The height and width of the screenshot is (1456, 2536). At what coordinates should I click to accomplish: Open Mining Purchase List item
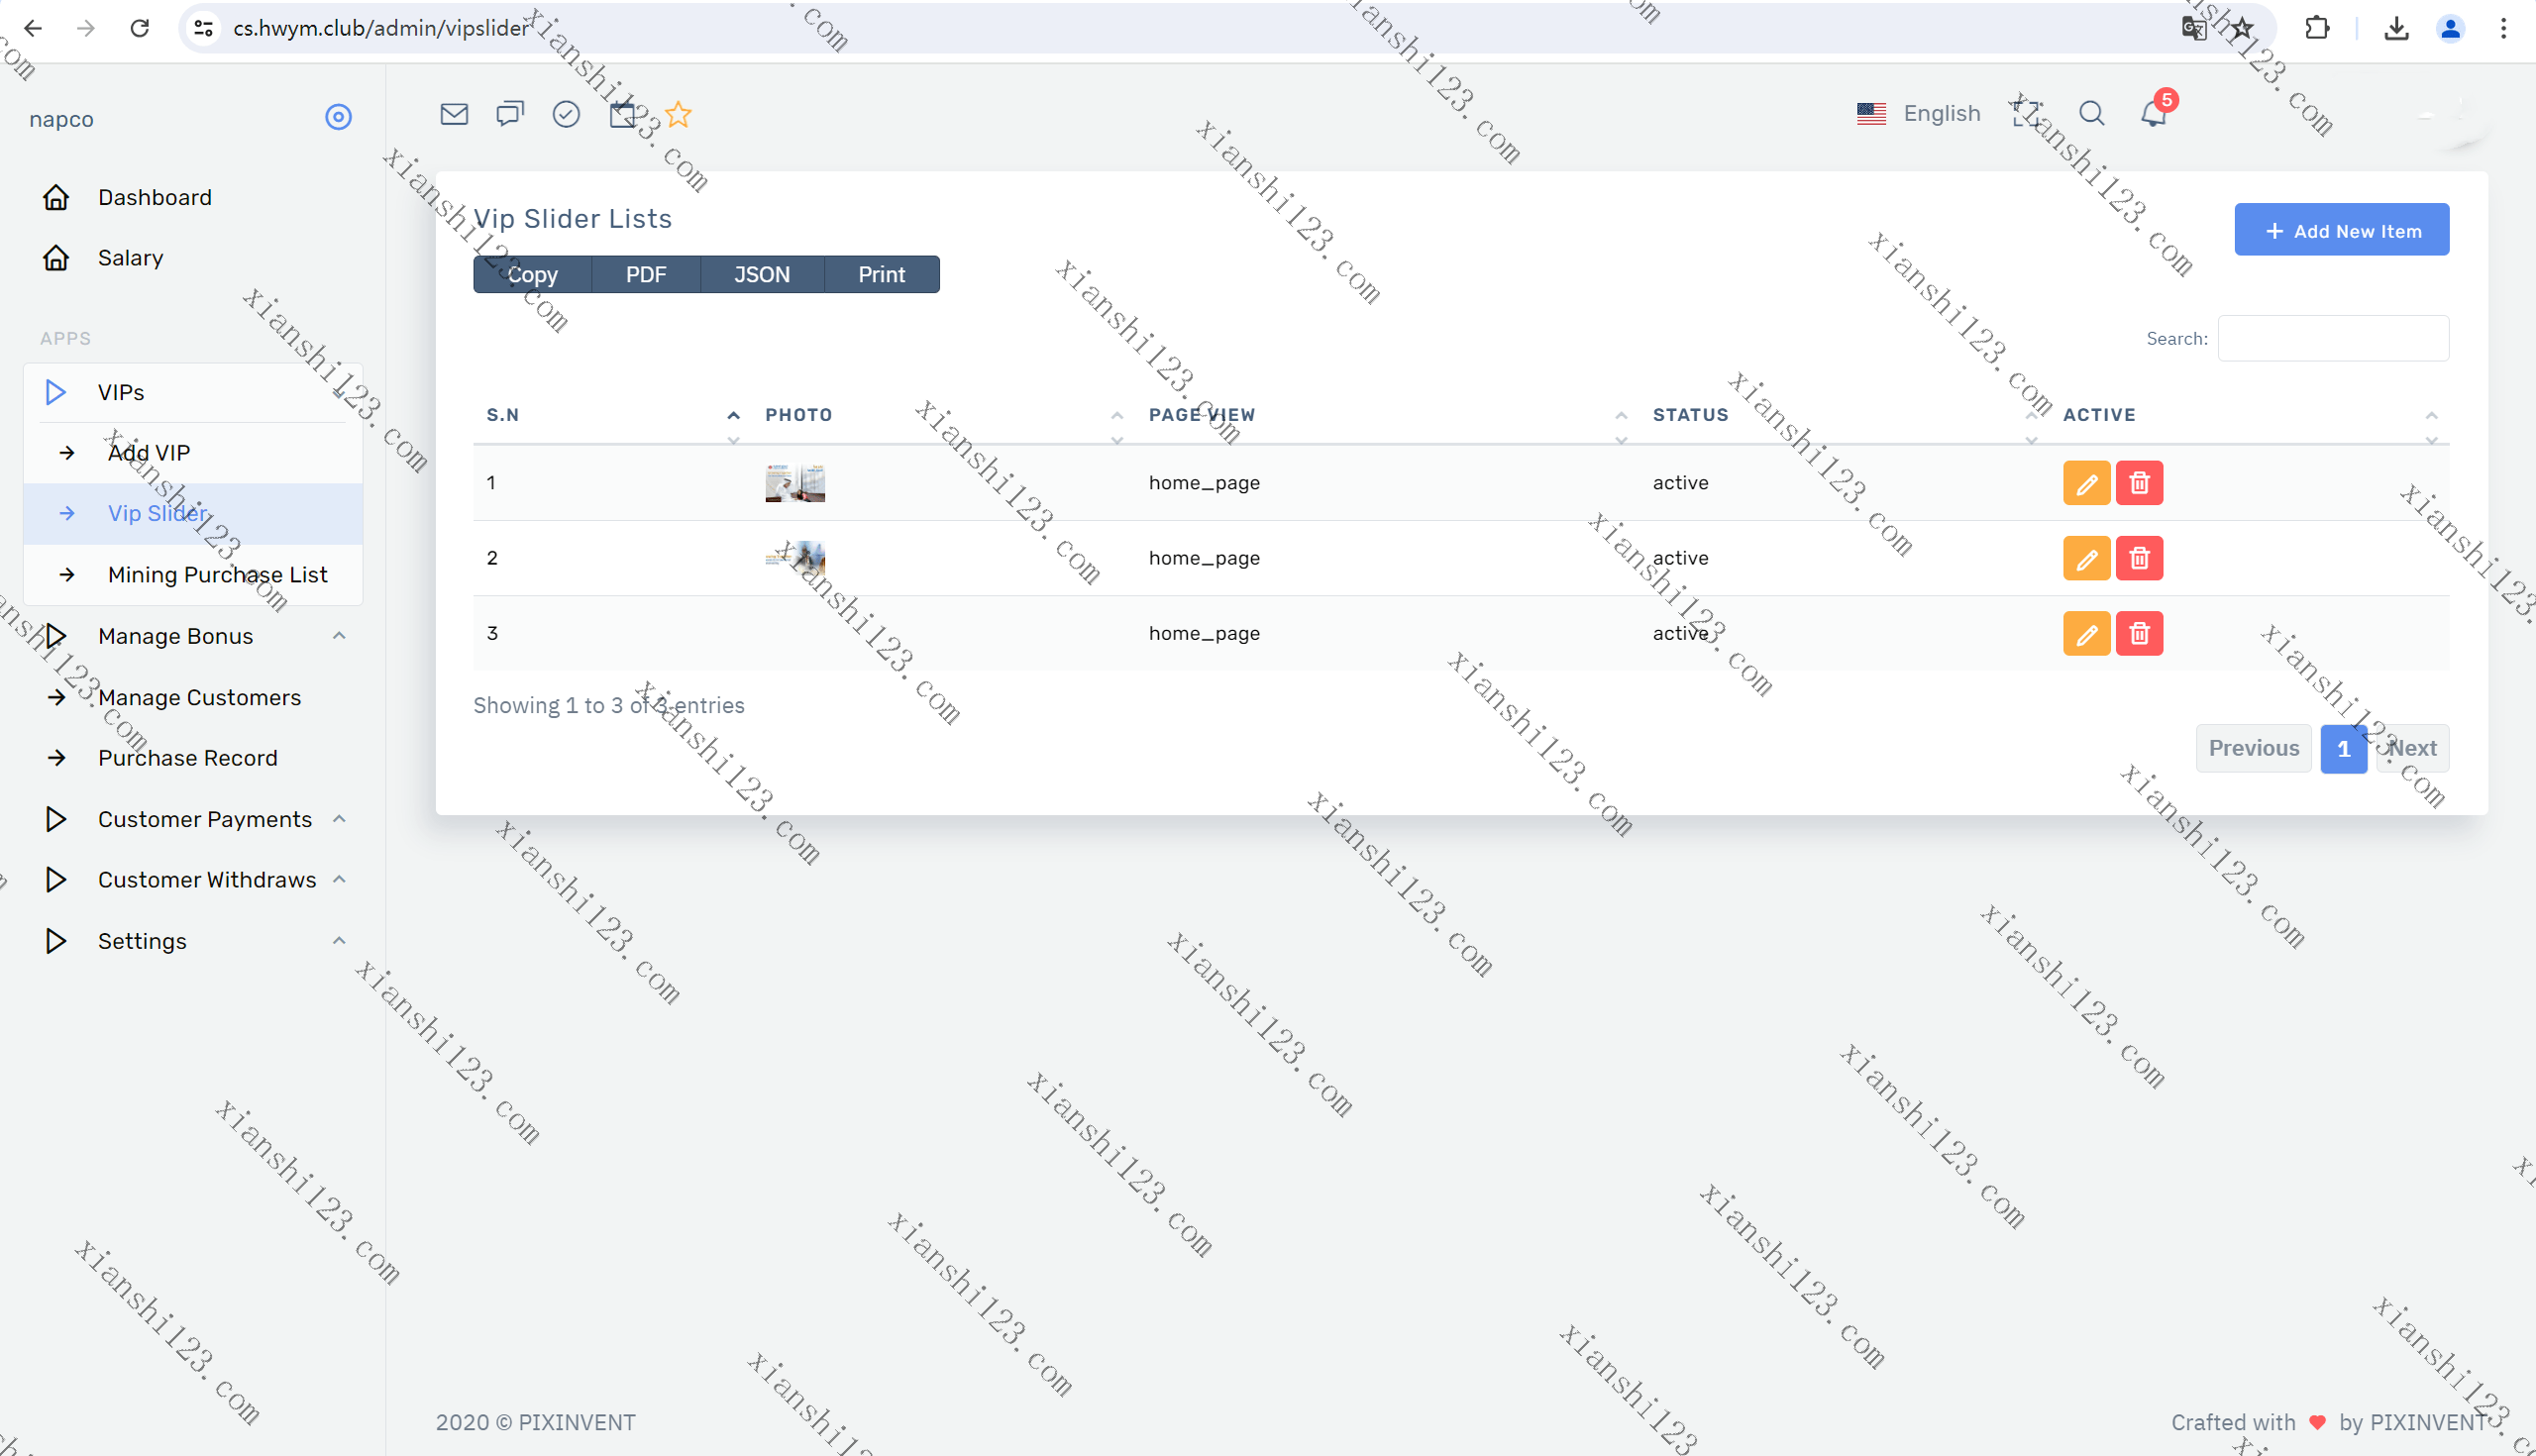tap(193, 575)
